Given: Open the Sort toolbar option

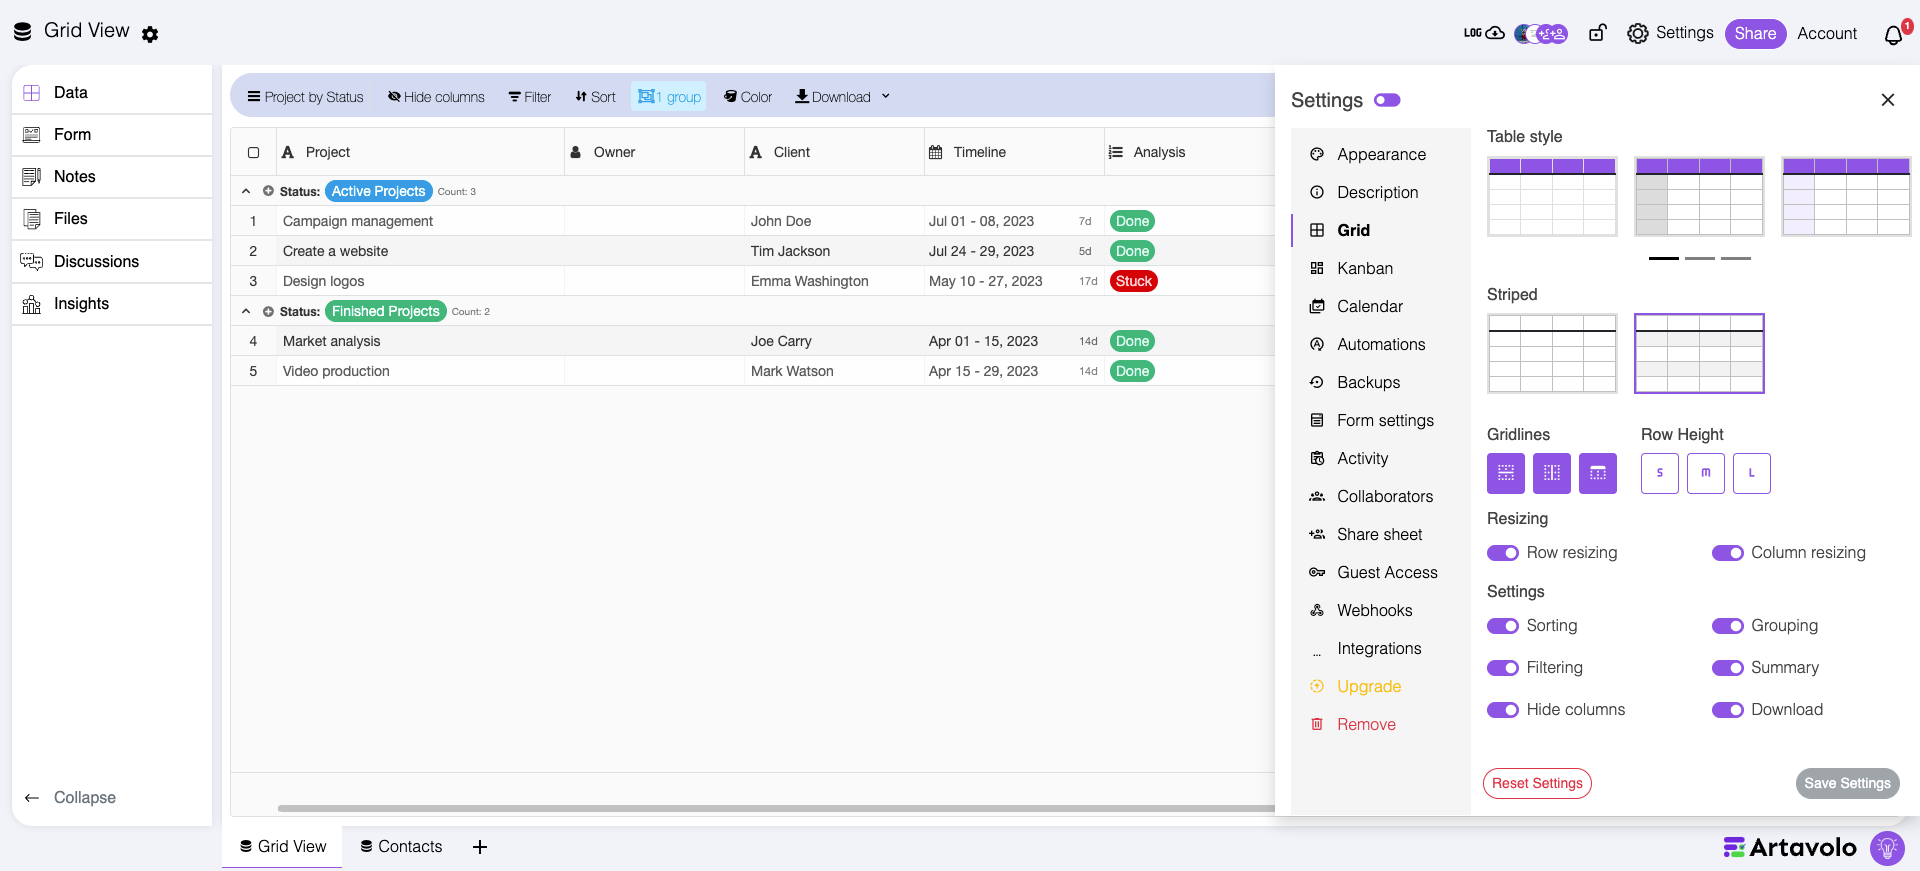Looking at the screenshot, I should [x=595, y=97].
